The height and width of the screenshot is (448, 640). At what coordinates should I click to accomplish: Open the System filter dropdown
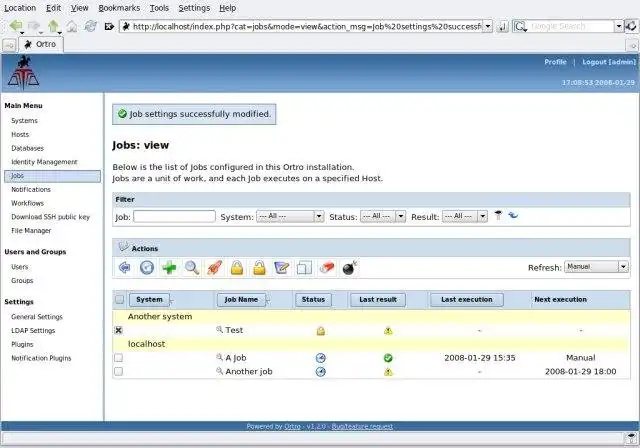290,216
